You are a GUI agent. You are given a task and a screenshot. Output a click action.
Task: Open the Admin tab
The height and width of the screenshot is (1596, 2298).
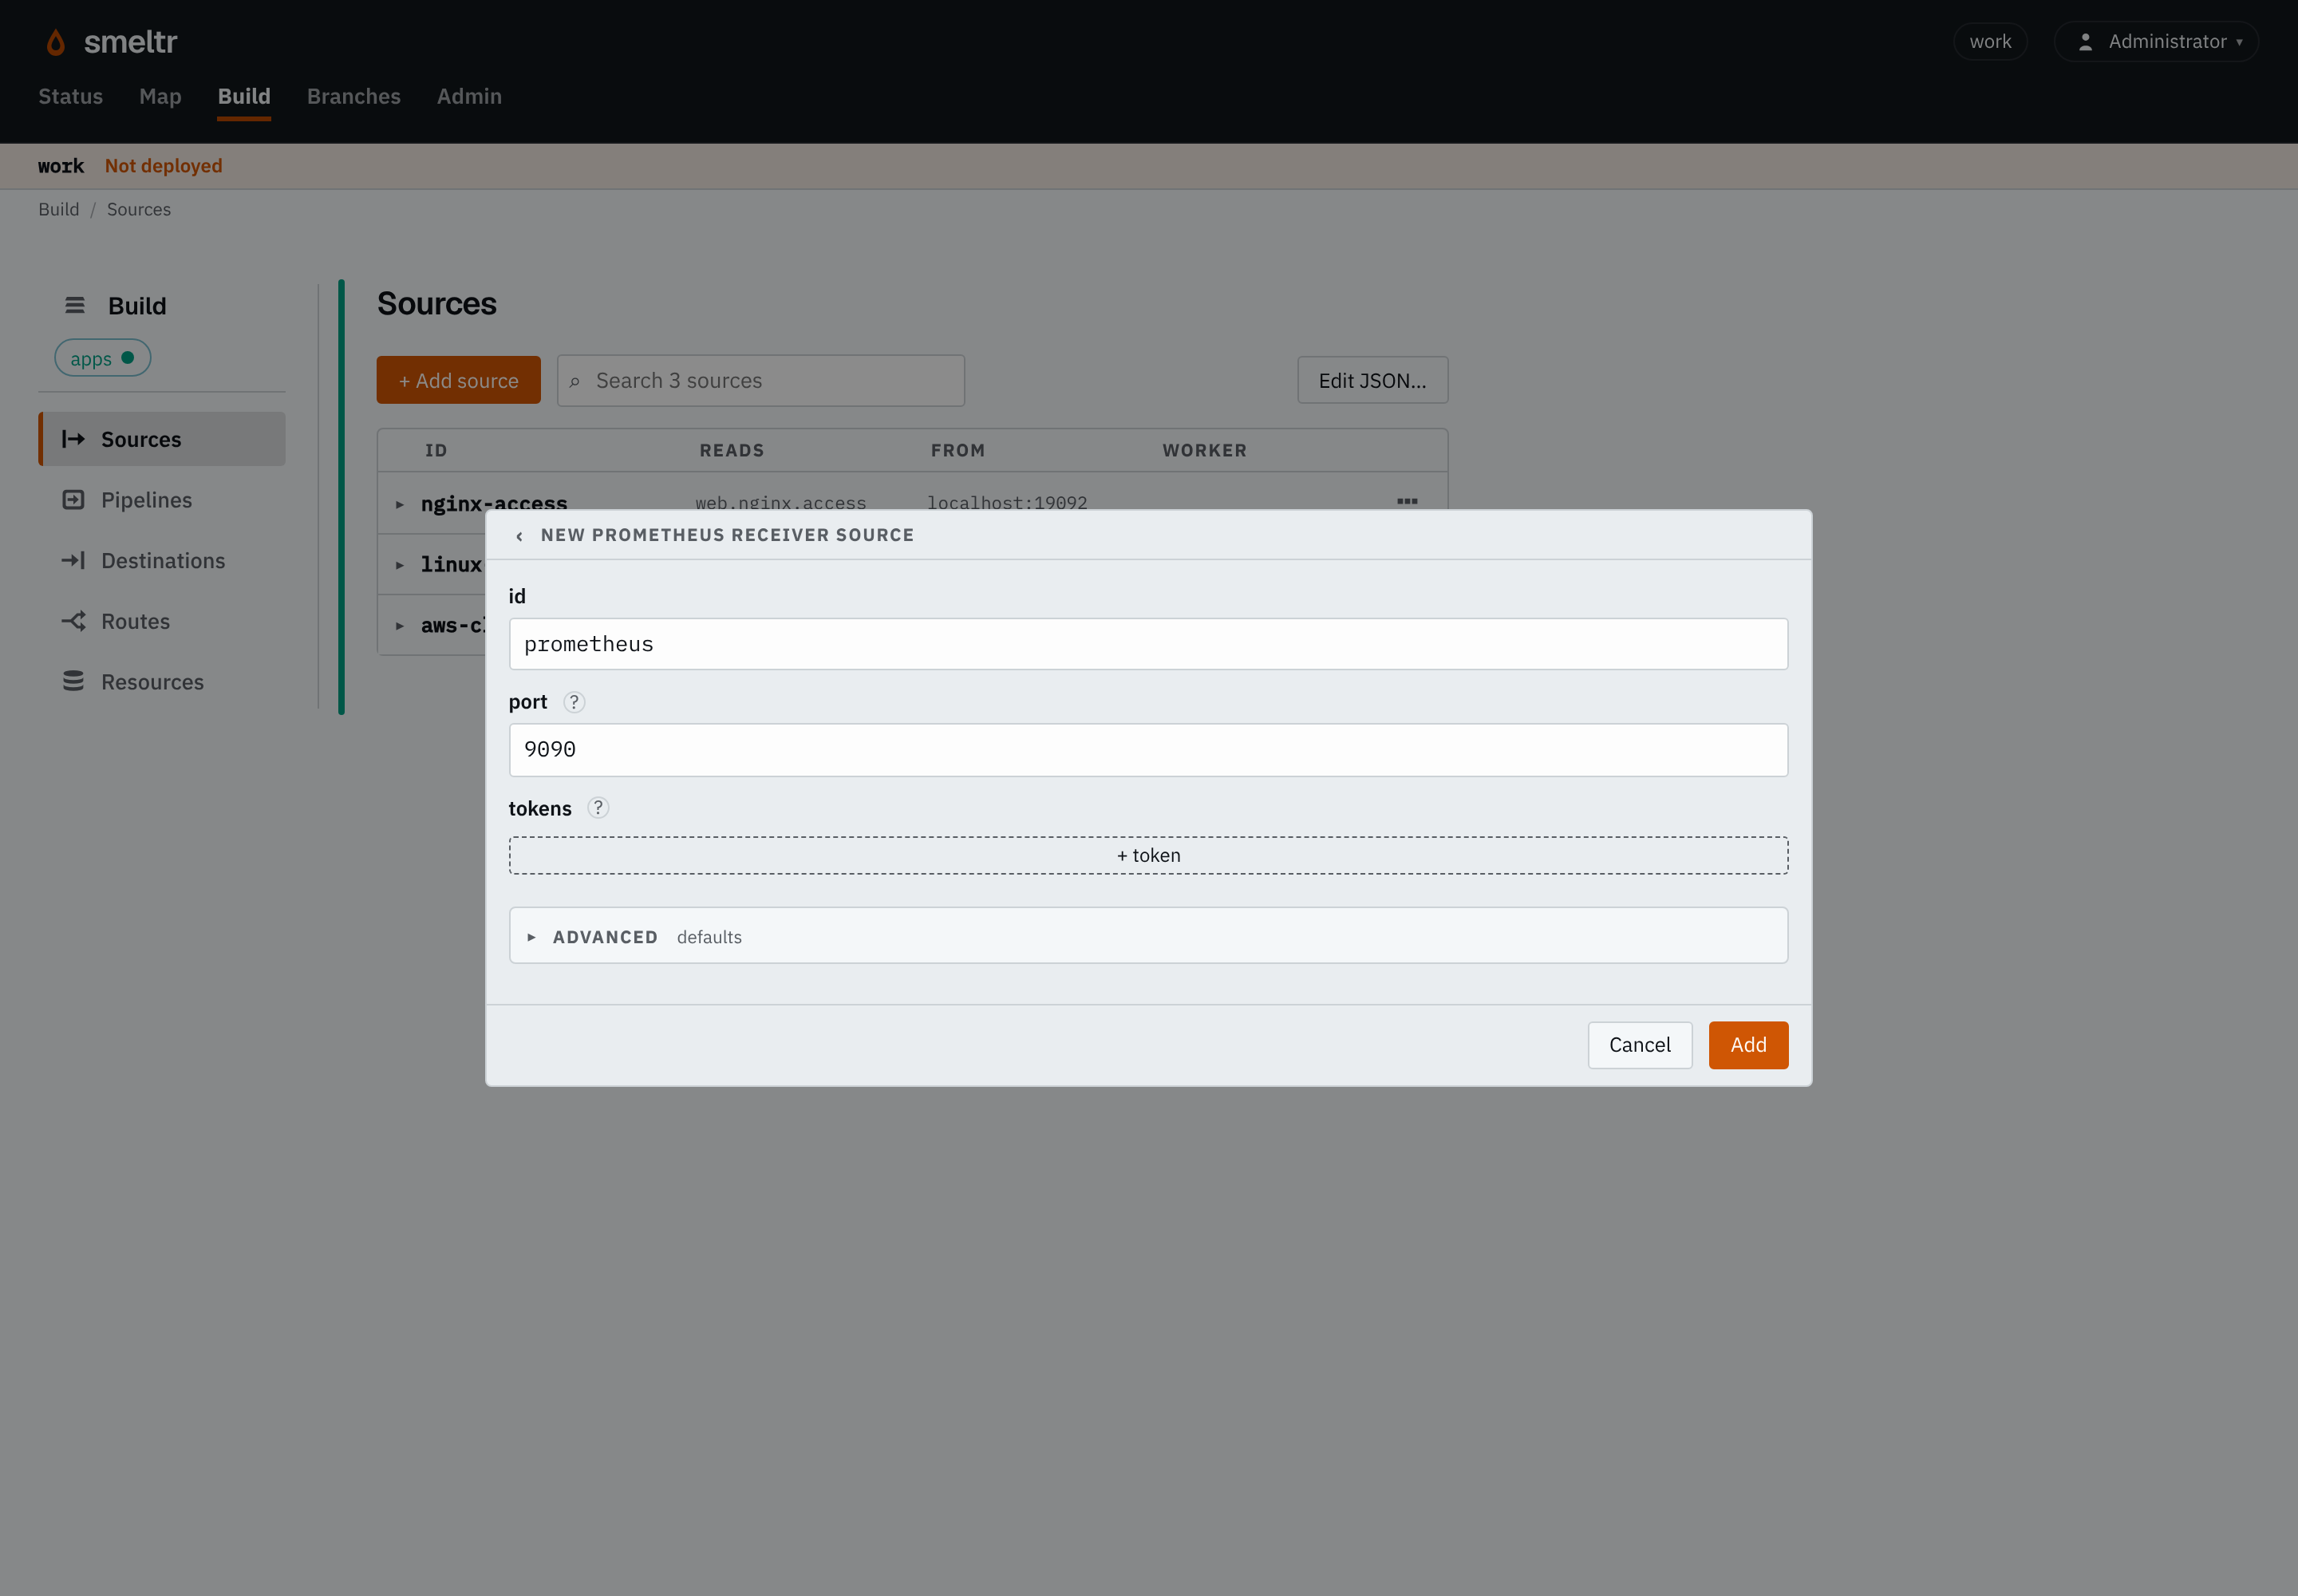469,96
